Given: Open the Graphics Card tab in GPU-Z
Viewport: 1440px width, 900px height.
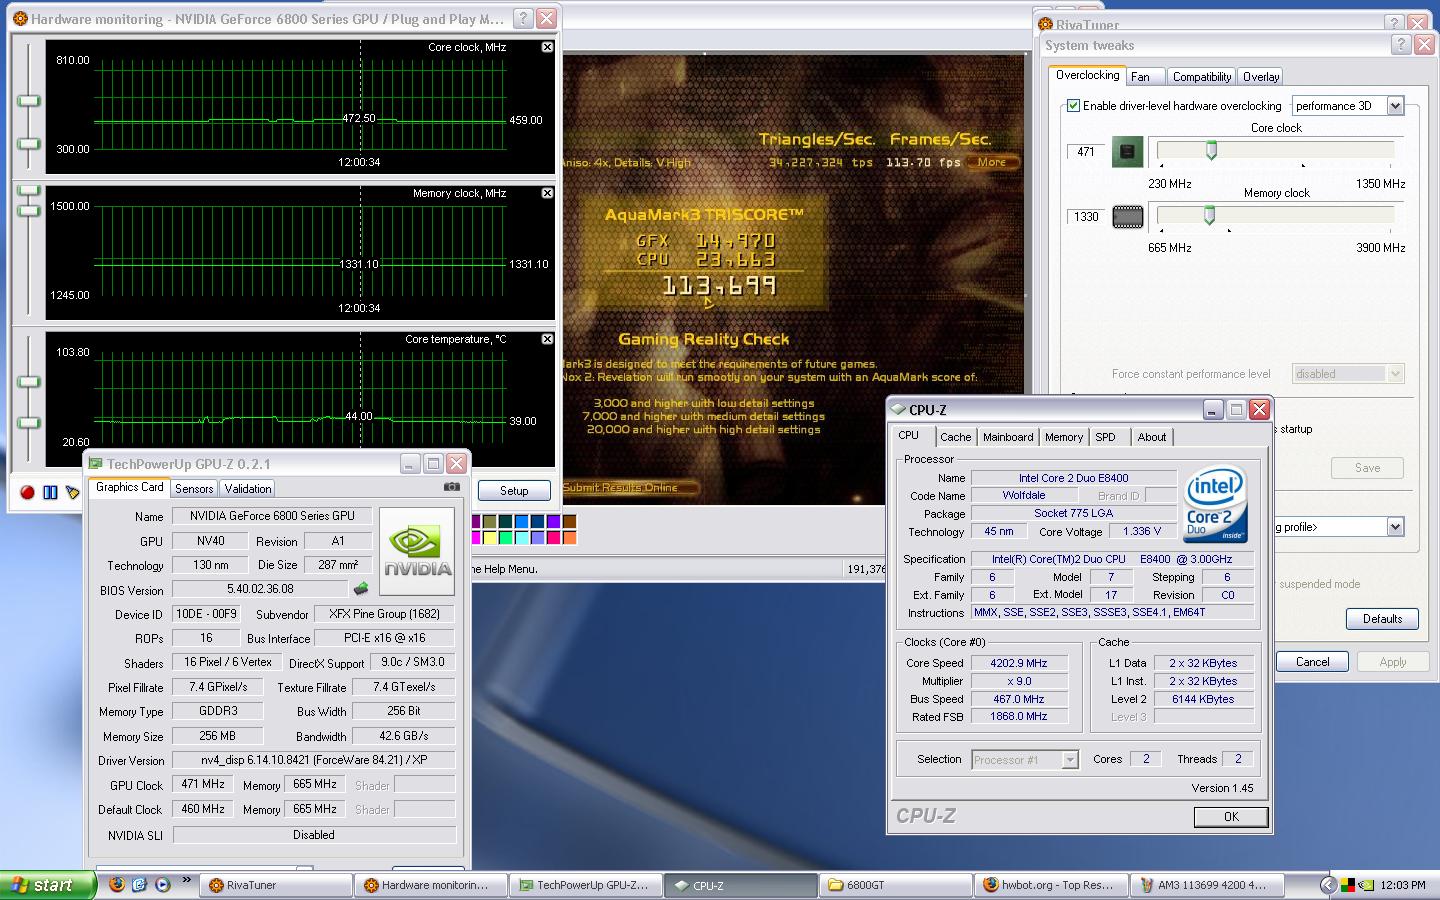Looking at the screenshot, I should click(130, 487).
